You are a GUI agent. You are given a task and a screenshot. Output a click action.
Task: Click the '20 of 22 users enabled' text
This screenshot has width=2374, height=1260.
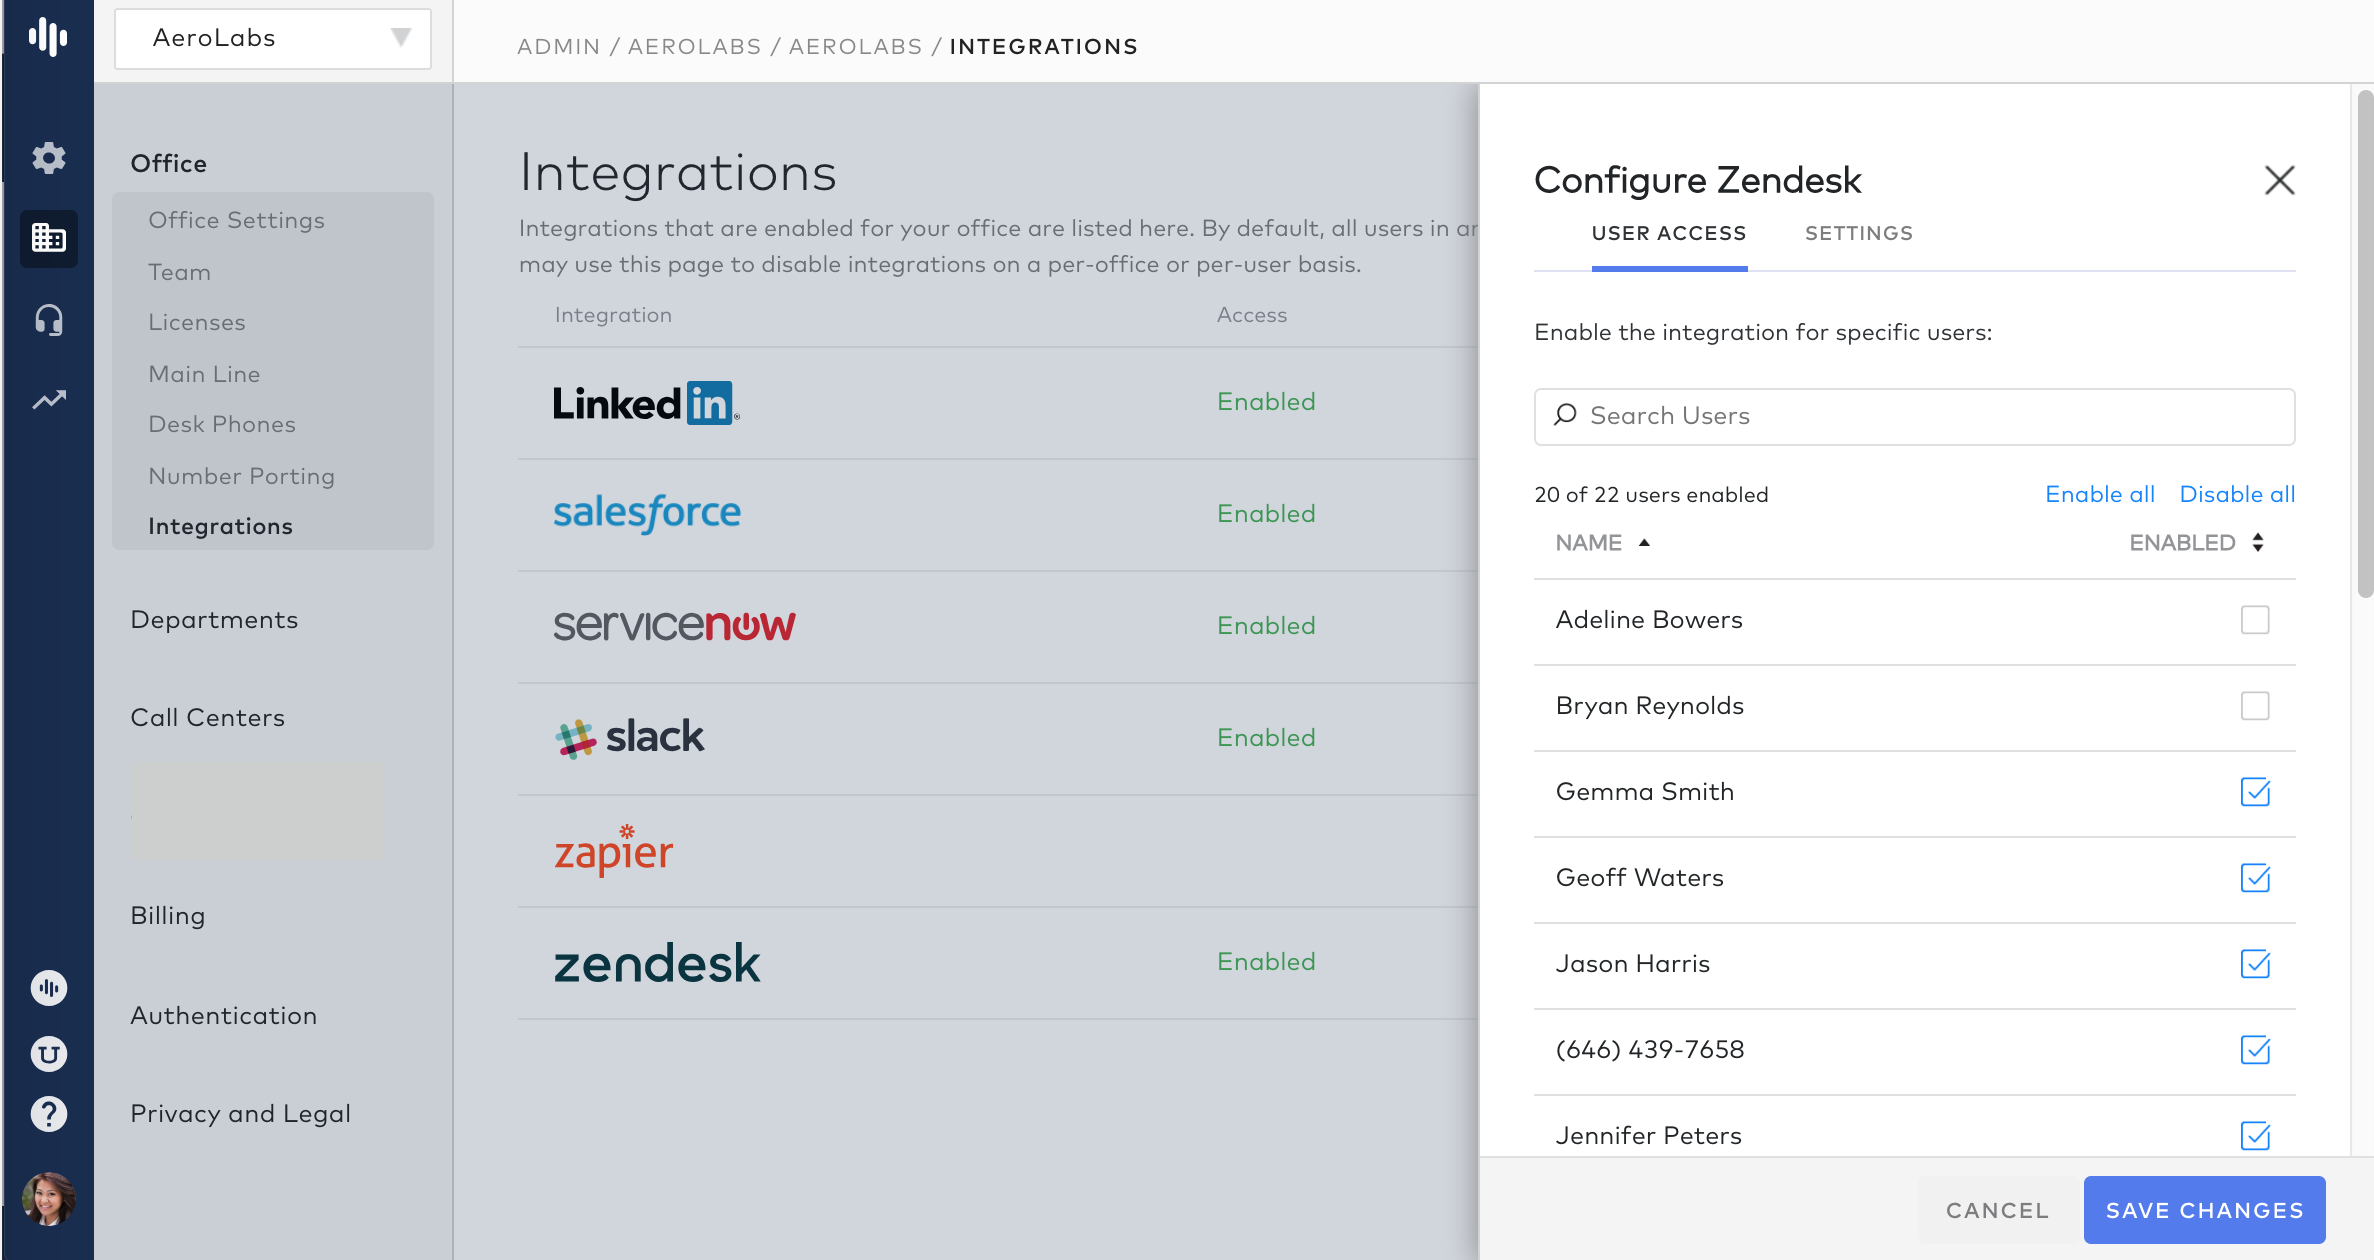pyautogui.click(x=1651, y=495)
